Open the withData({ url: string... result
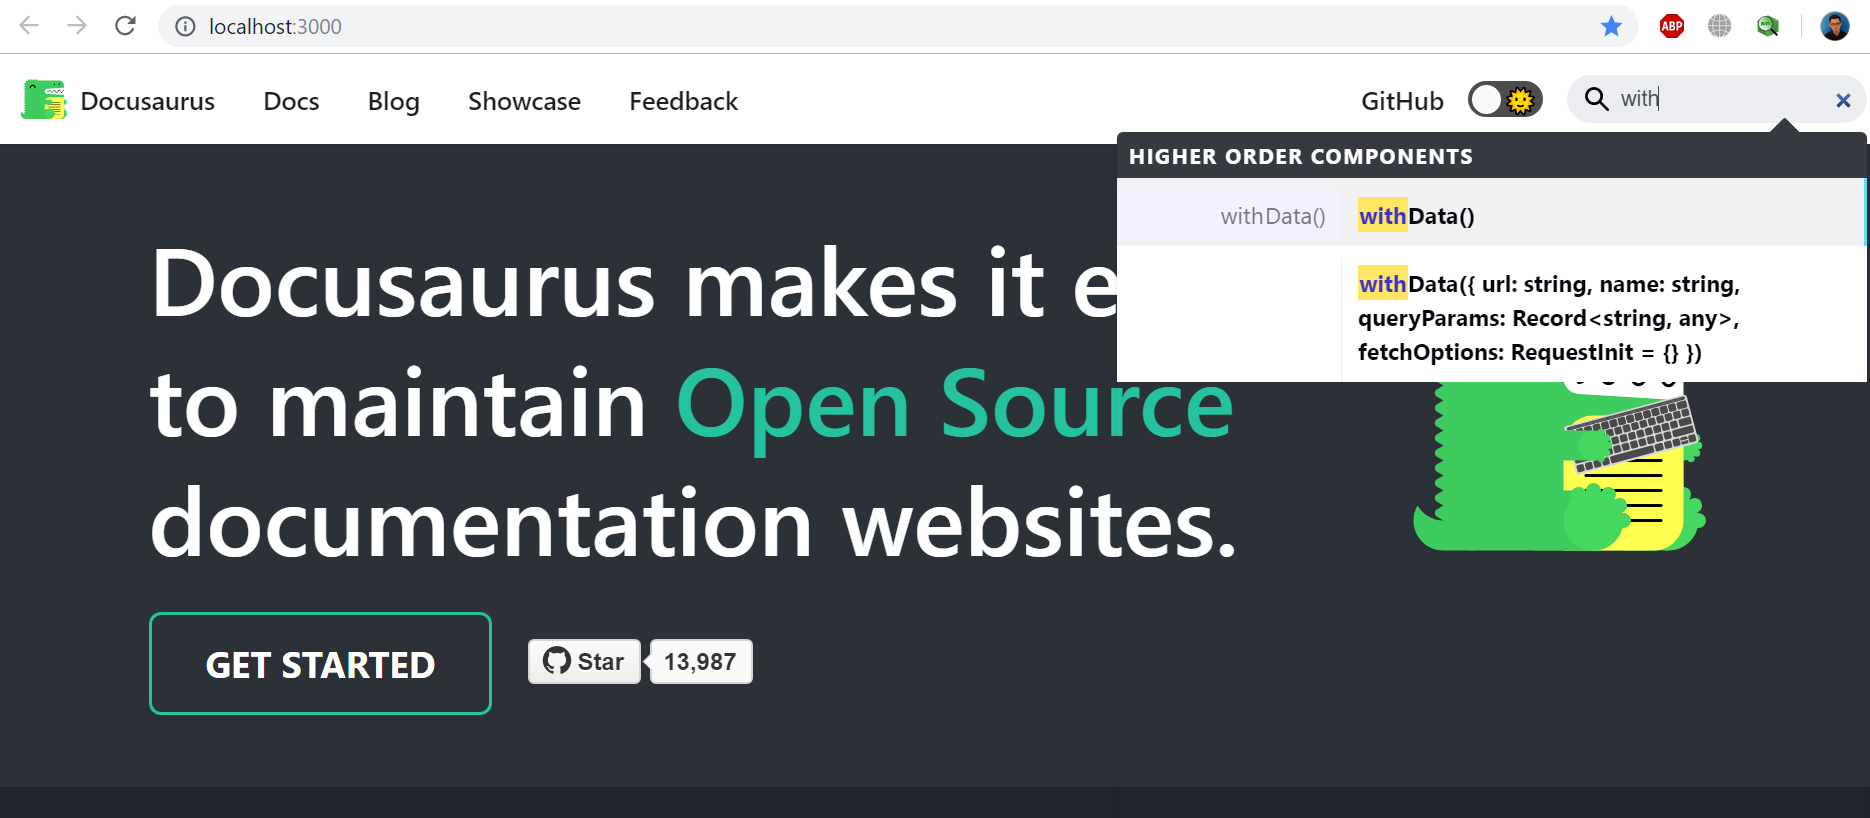Viewport: 1870px width, 818px height. 1491,314
